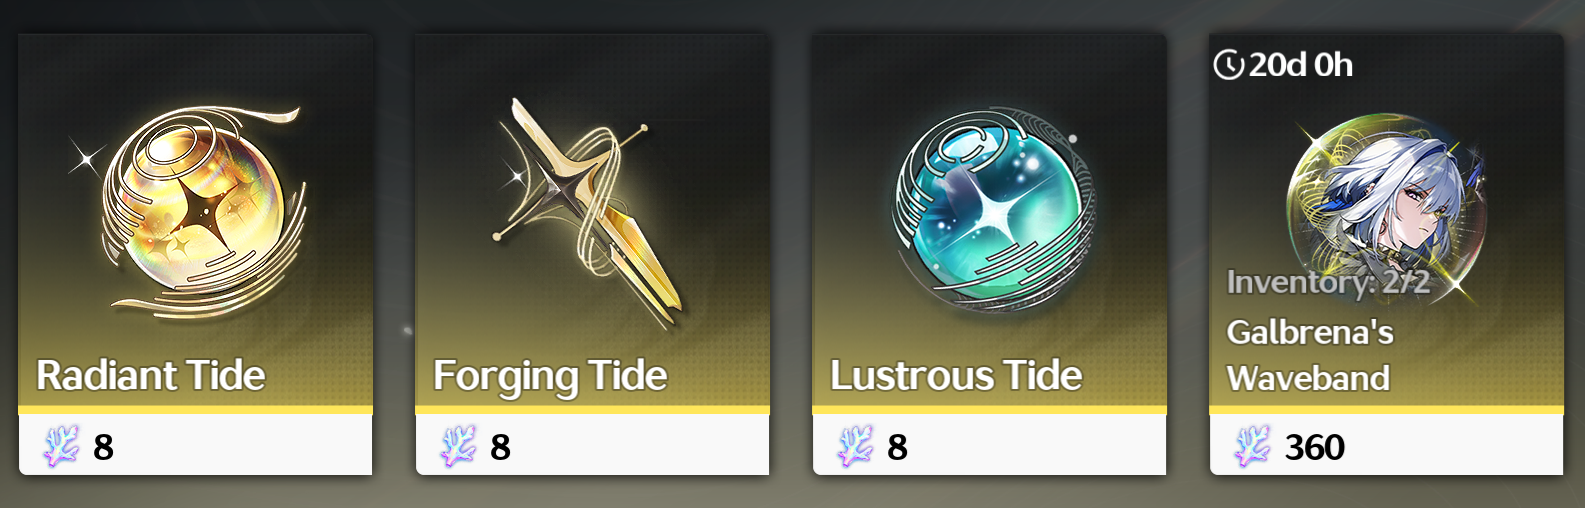Open Galbrena's Waveband item name
This screenshot has height=508, width=1585.
click(x=1310, y=355)
